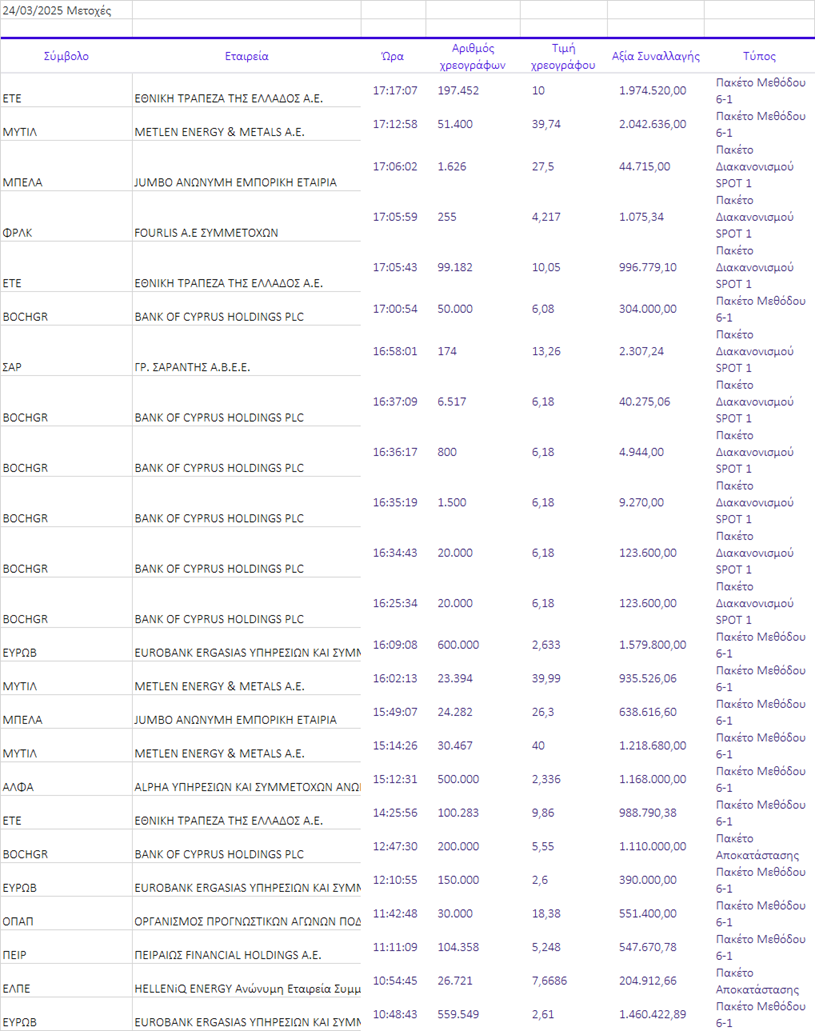
Task: Select quantity cell 30.467
Action: pyautogui.click(x=455, y=746)
